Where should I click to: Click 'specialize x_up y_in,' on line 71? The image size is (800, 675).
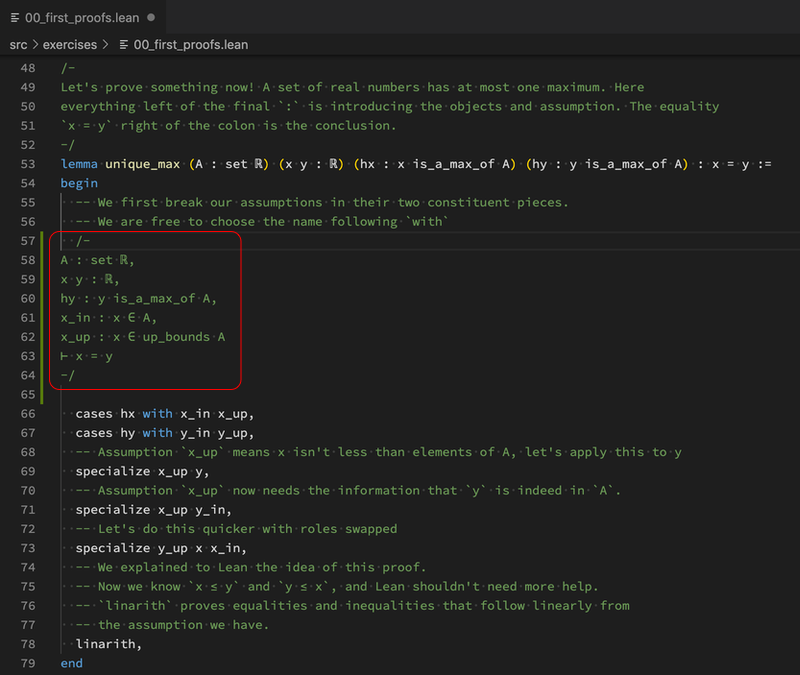tap(154, 510)
